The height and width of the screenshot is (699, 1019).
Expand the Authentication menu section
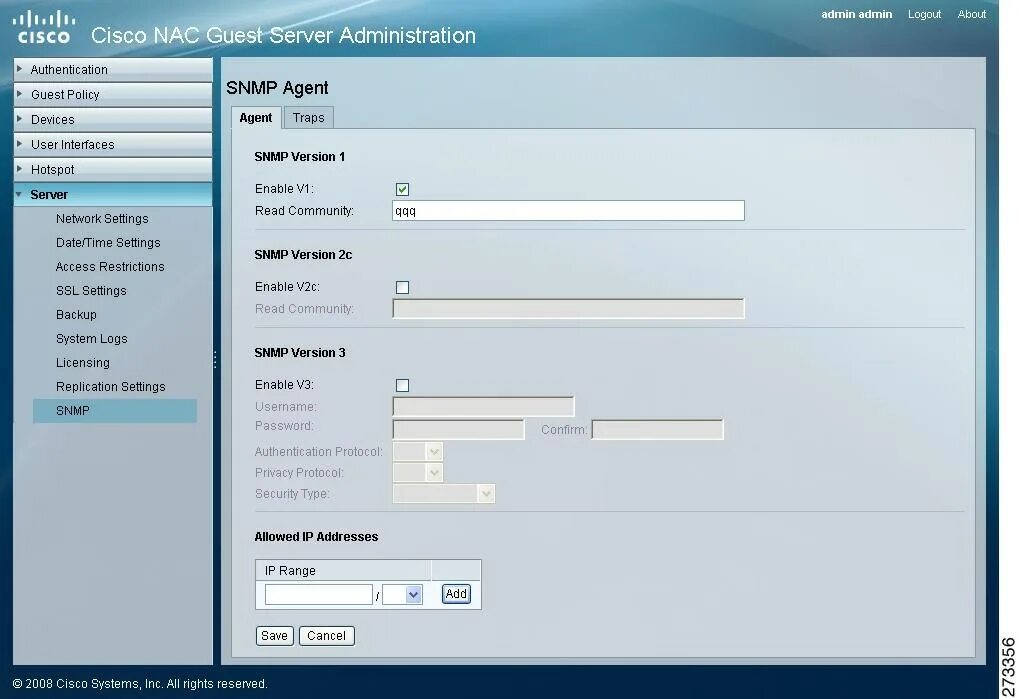point(113,70)
